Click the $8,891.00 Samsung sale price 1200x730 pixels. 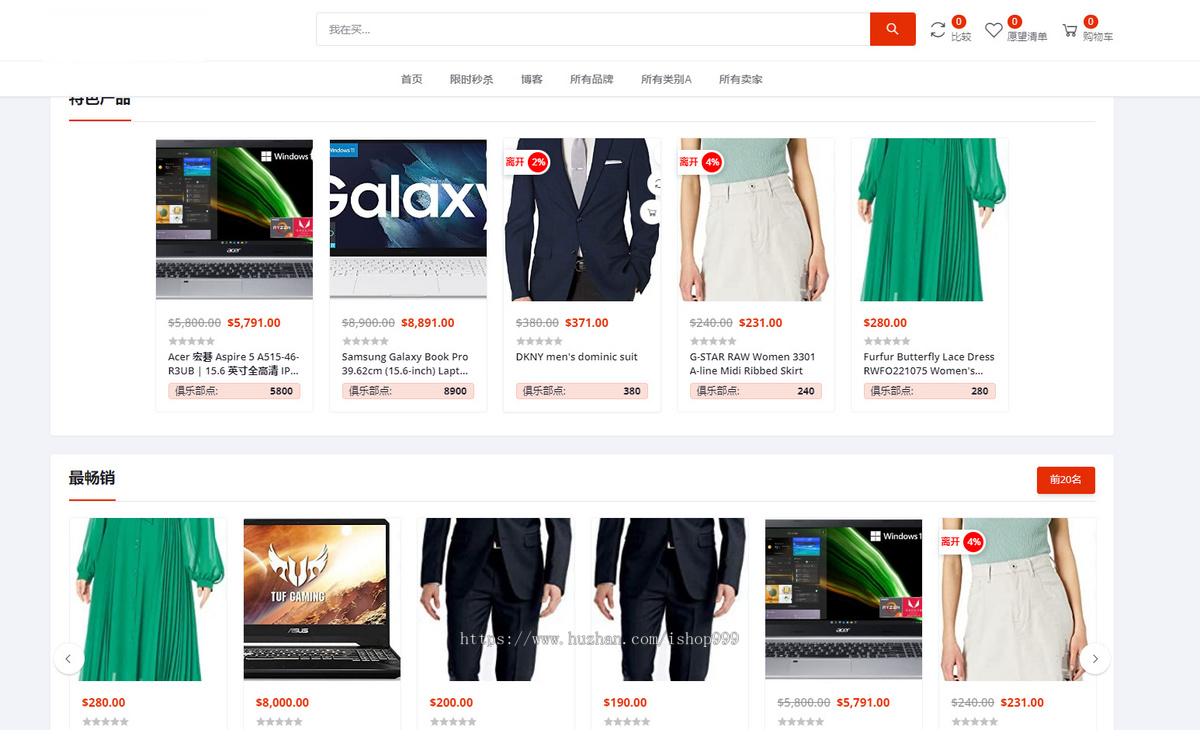(x=428, y=323)
